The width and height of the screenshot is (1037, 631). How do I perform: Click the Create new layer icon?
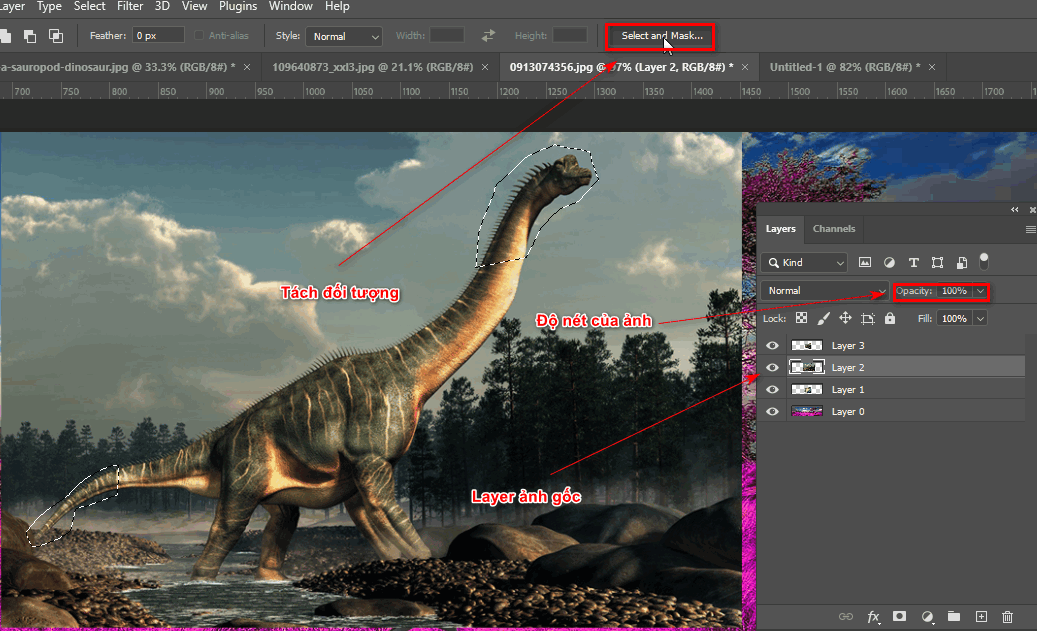pos(981,617)
